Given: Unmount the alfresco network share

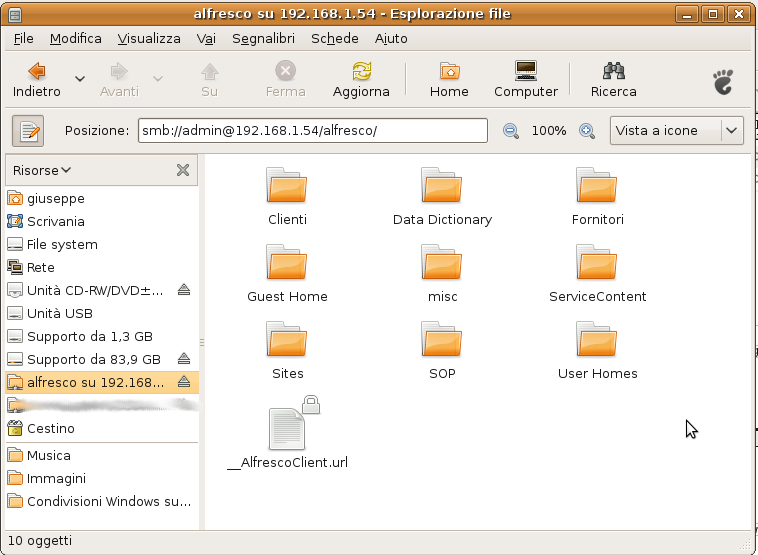Looking at the screenshot, I should point(184,381).
